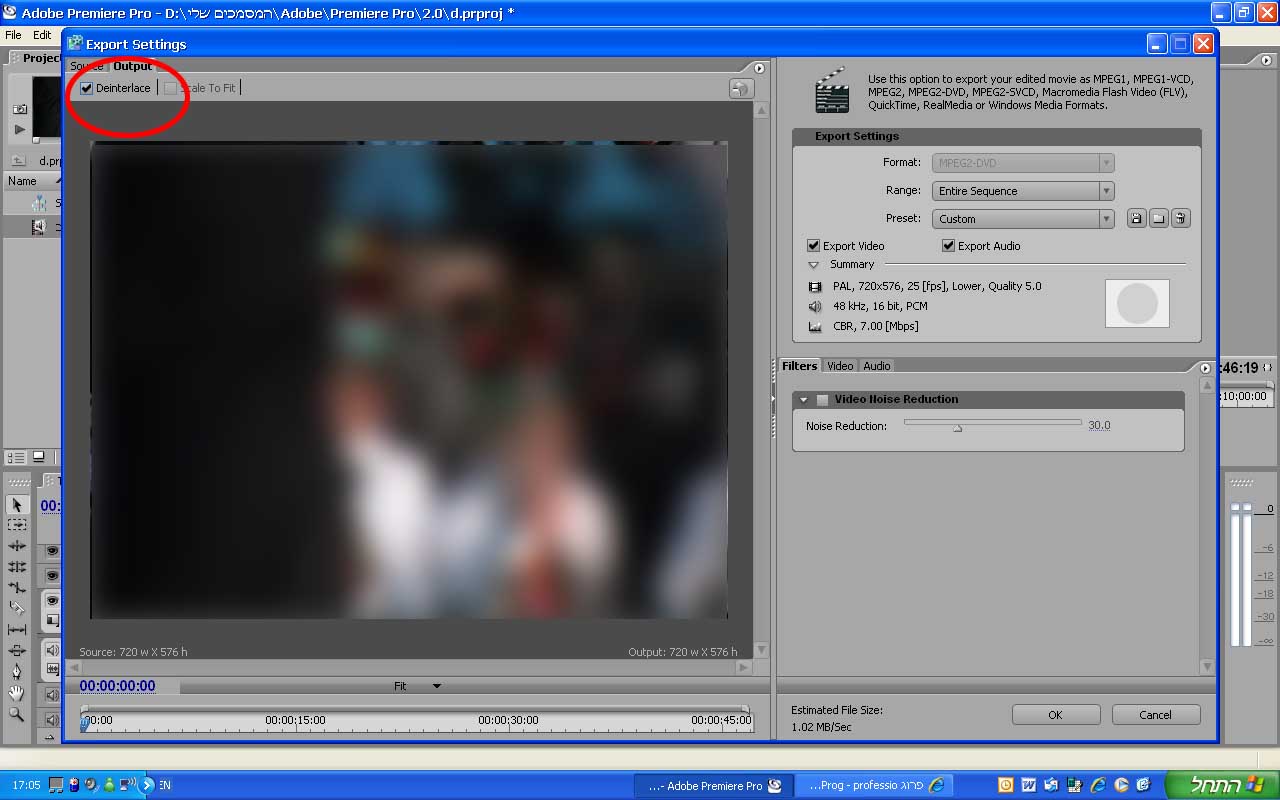Open the Edit menu
This screenshot has height=800, width=1280.
pyautogui.click(x=42, y=35)
